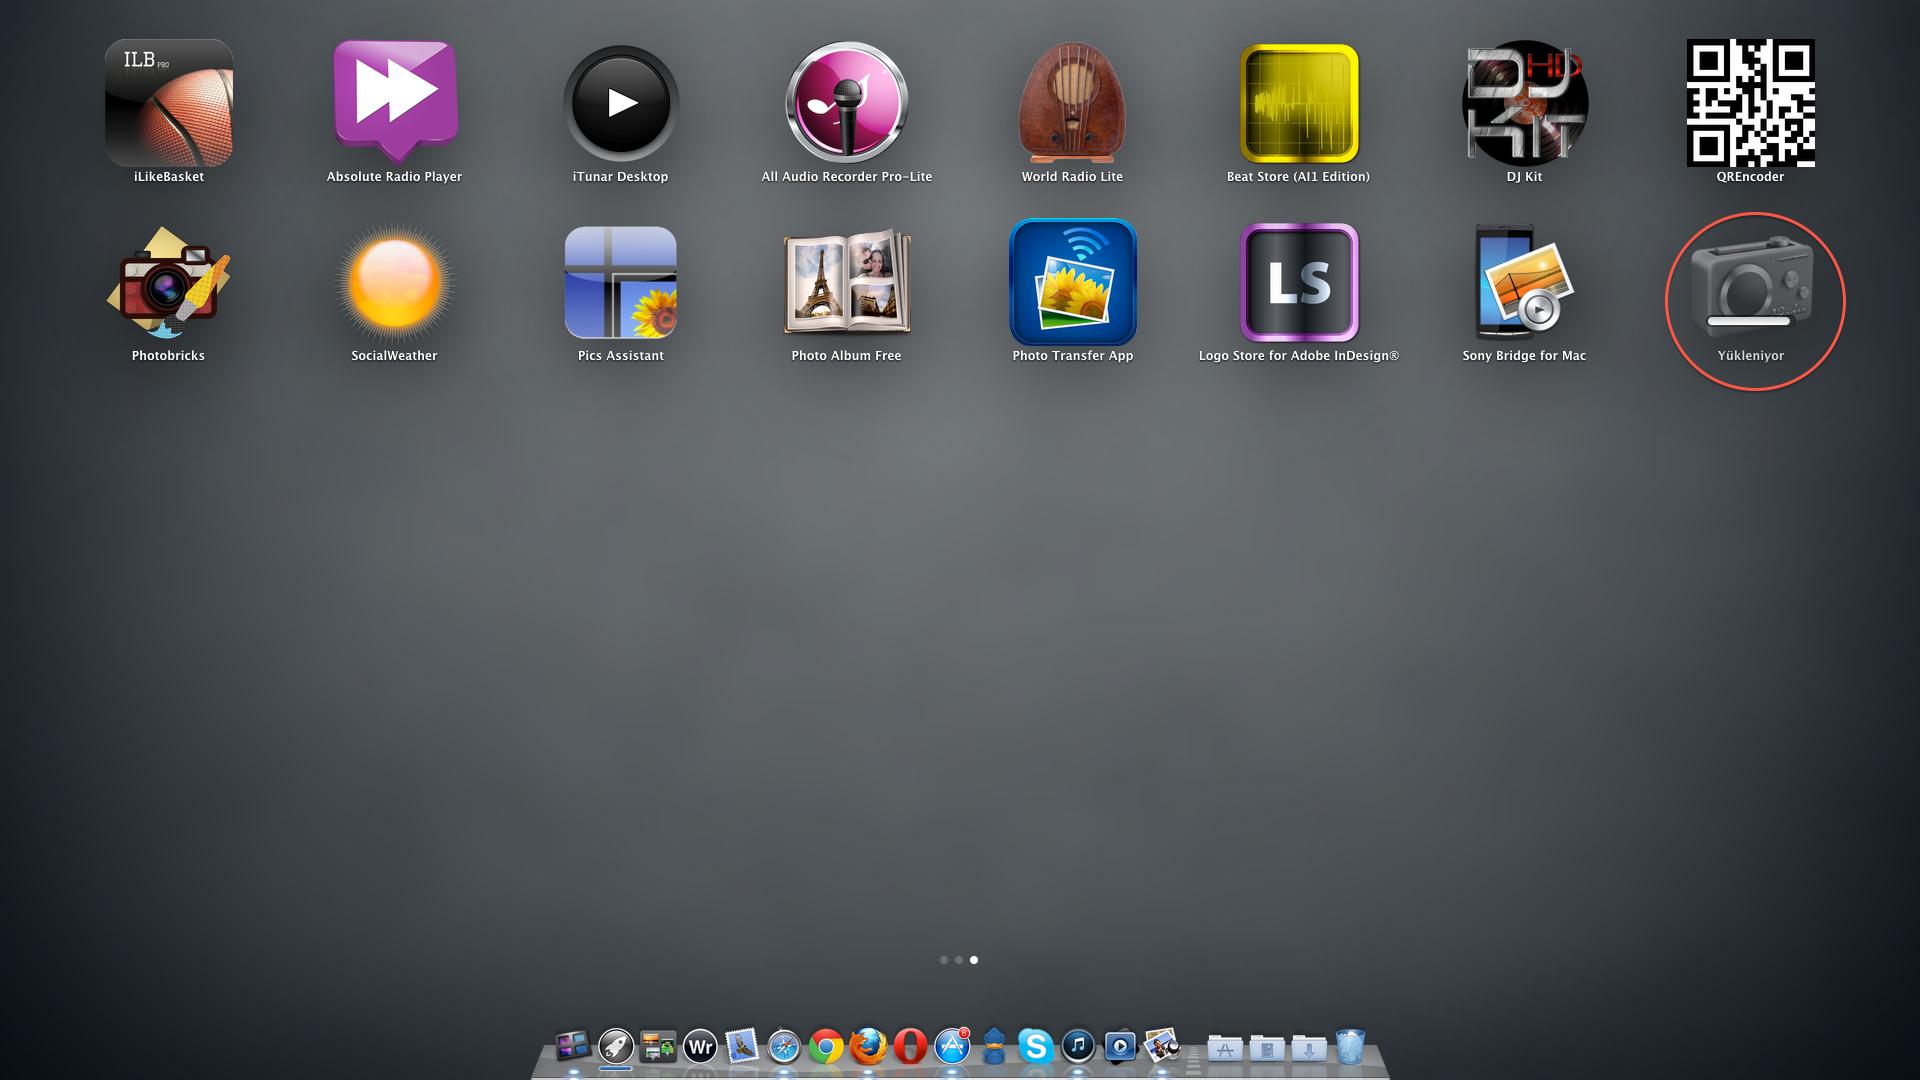Image resolution: width=1920 pixels, height=1080 pixels.
Task: Open Photo Transfer App
Action: (1073, 283)
